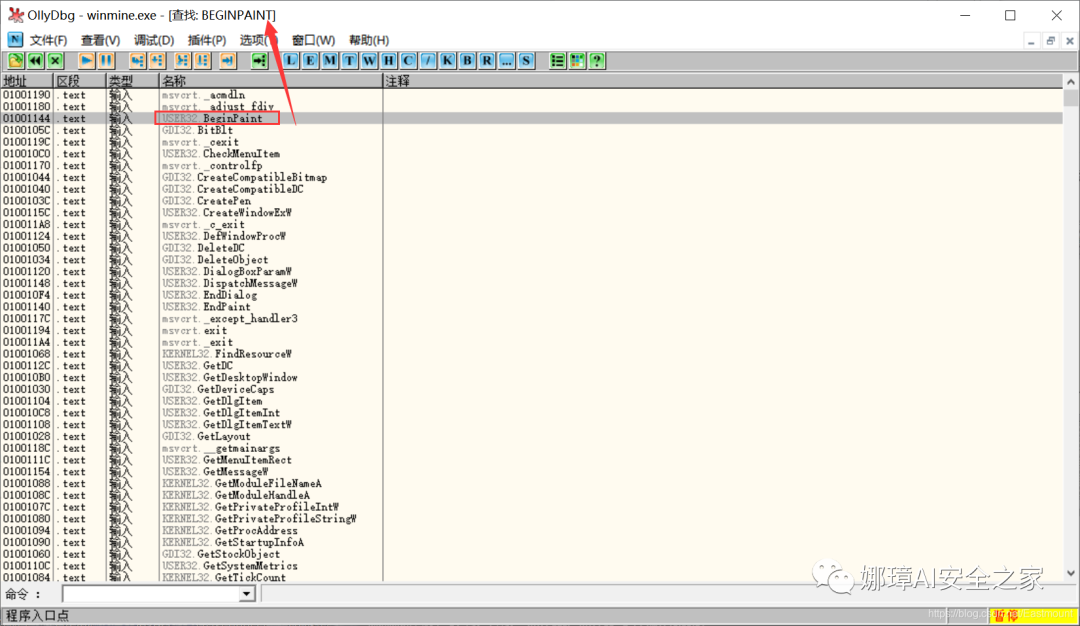The height and width of the screenshot is (626, 1080).
Task: Click the Run program play icon
Action: 87,61
